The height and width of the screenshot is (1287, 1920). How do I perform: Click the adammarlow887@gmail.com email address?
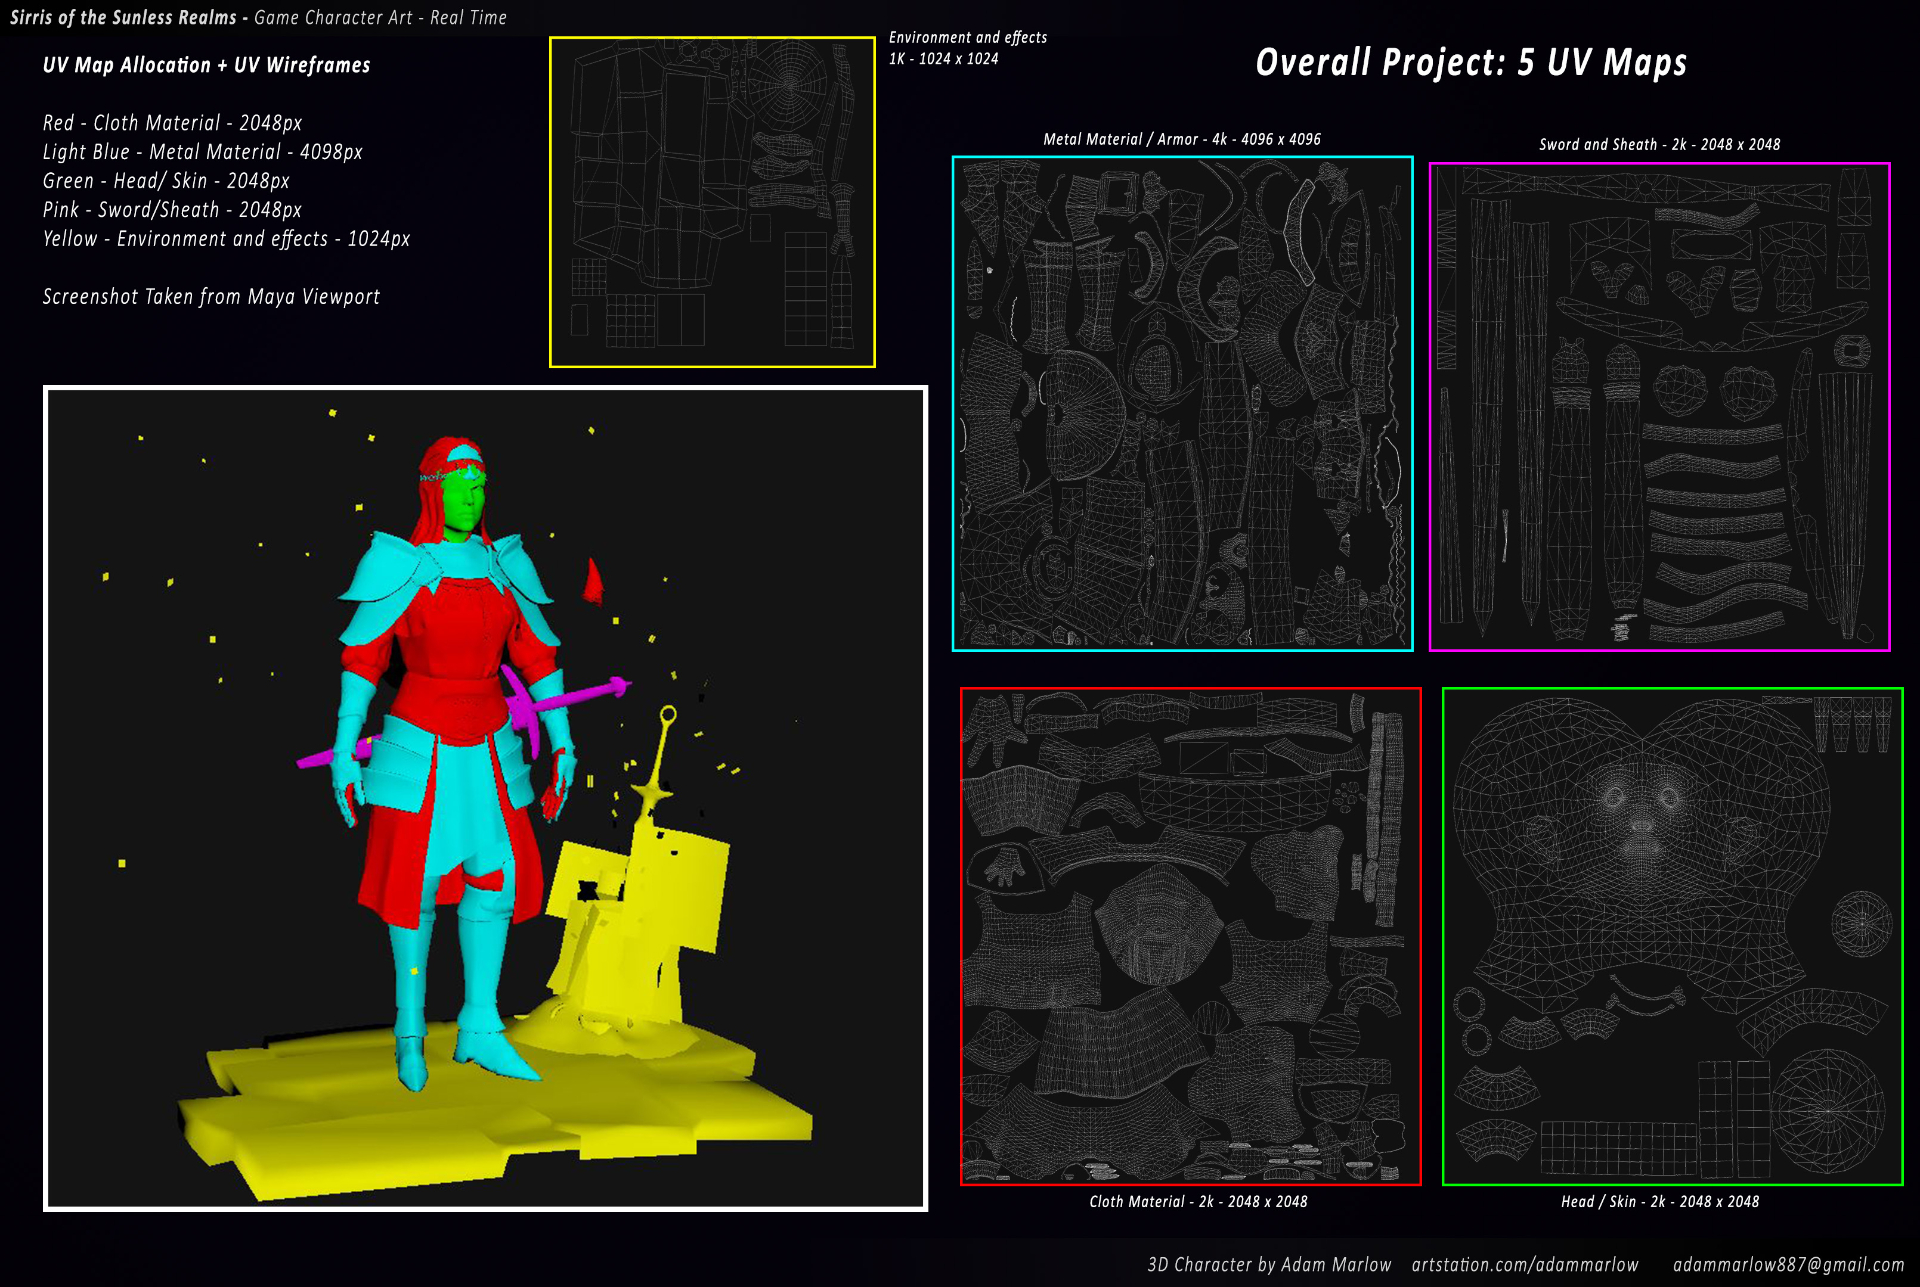point(1788,1265)
